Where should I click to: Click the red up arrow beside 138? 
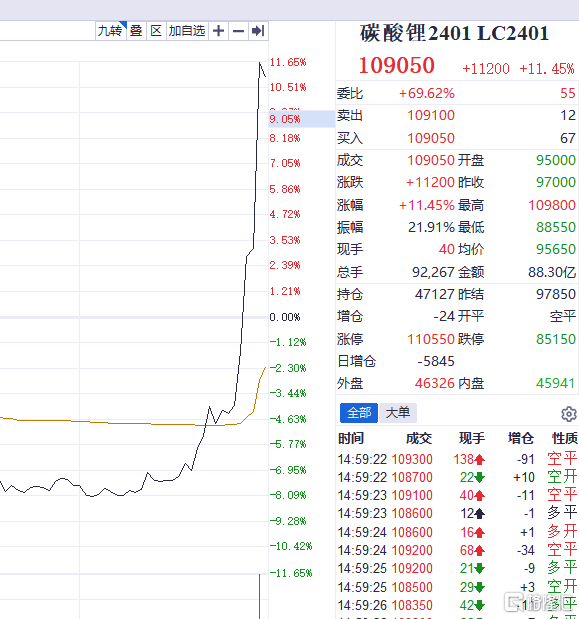pos(480,460)
